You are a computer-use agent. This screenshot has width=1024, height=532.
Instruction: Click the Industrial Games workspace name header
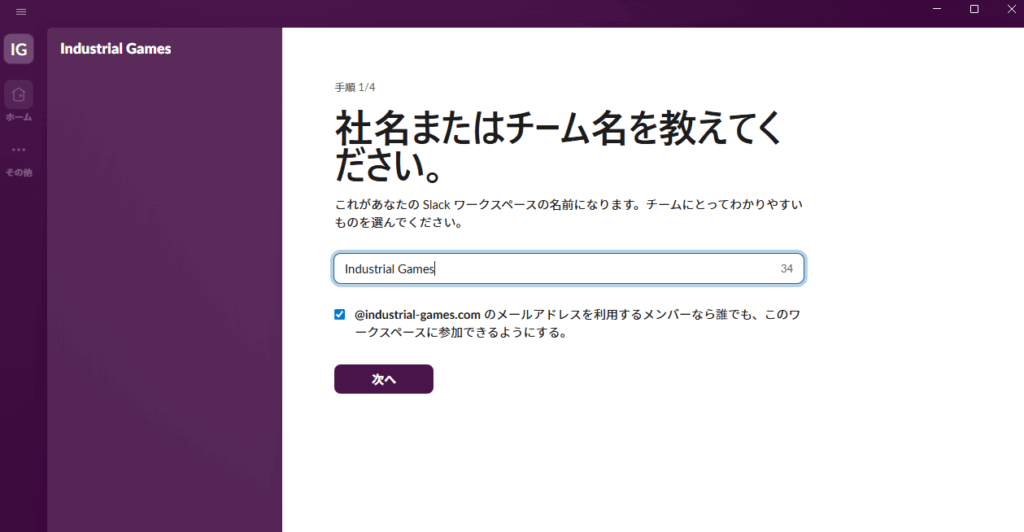coord(115,48)
